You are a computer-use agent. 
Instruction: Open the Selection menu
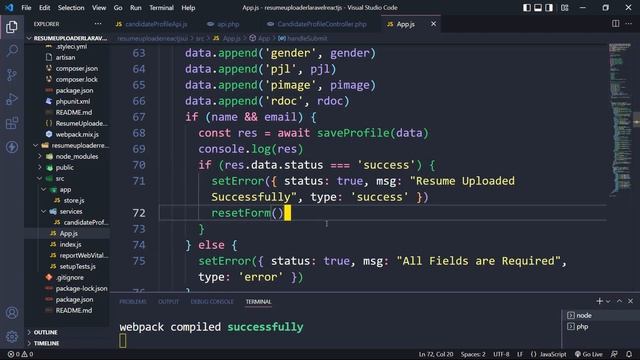[x=71, y=8]
